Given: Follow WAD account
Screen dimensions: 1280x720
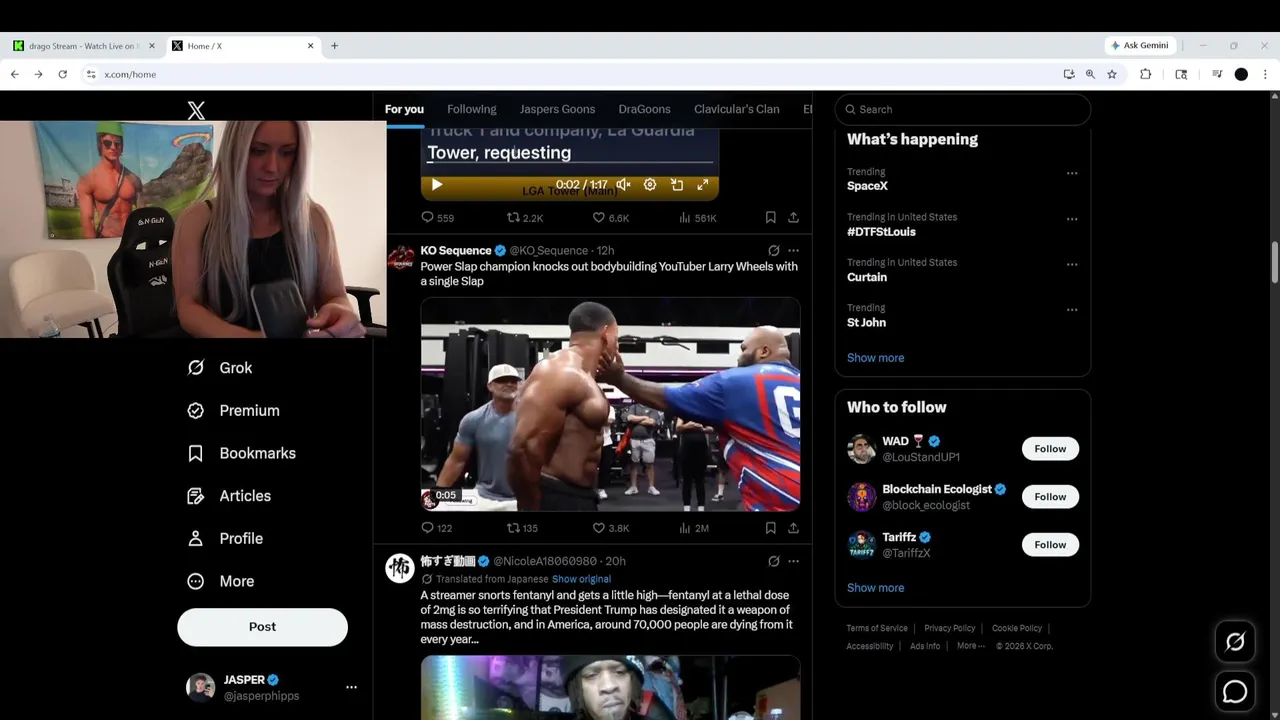Looking at the screenshot, I should [1050, 449].
